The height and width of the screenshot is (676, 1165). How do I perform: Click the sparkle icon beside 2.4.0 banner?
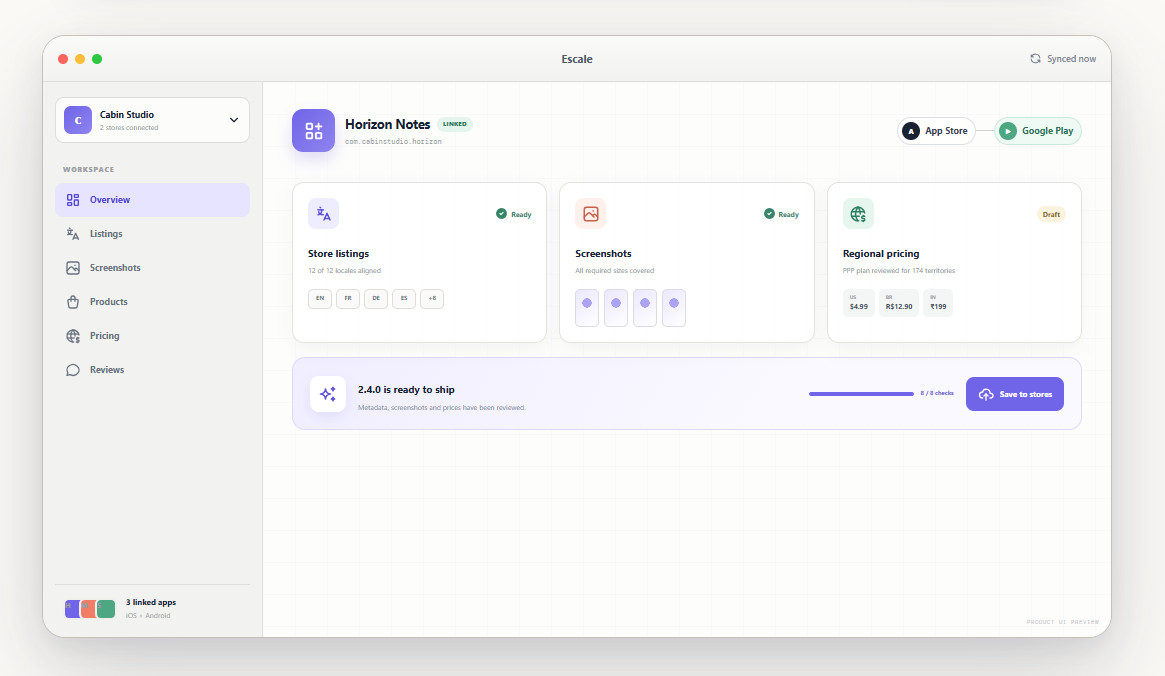[328, 394]
